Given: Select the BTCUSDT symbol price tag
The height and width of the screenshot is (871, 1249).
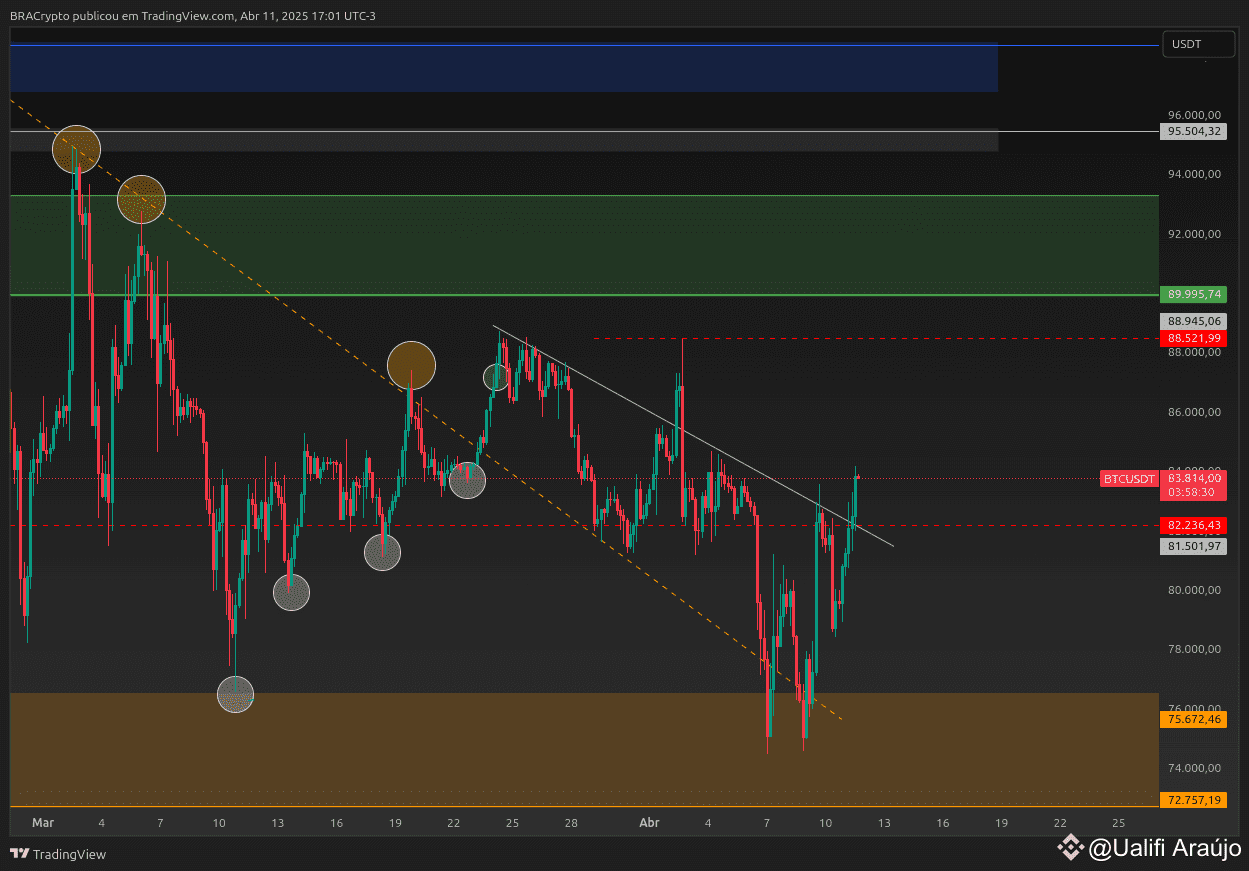Looking at the screenshot, I should [x=1130, y=479].
